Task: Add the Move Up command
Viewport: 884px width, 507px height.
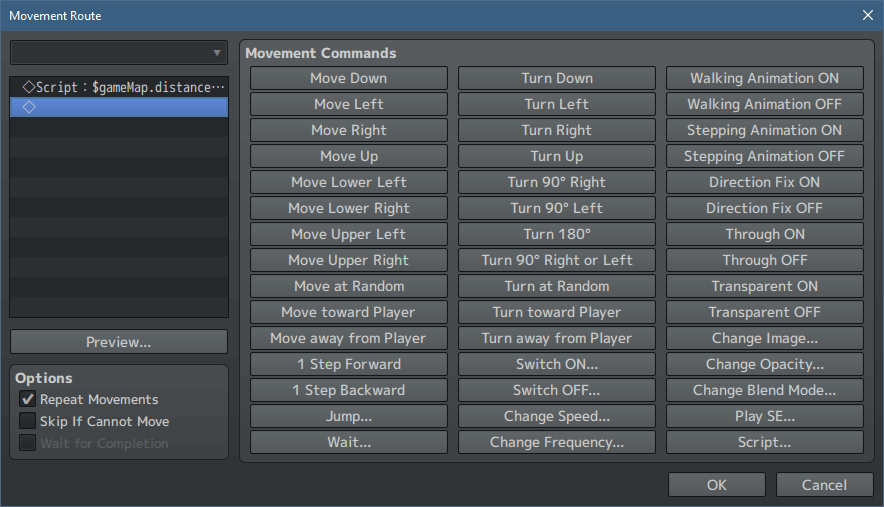Action: (x=349, y=156)
